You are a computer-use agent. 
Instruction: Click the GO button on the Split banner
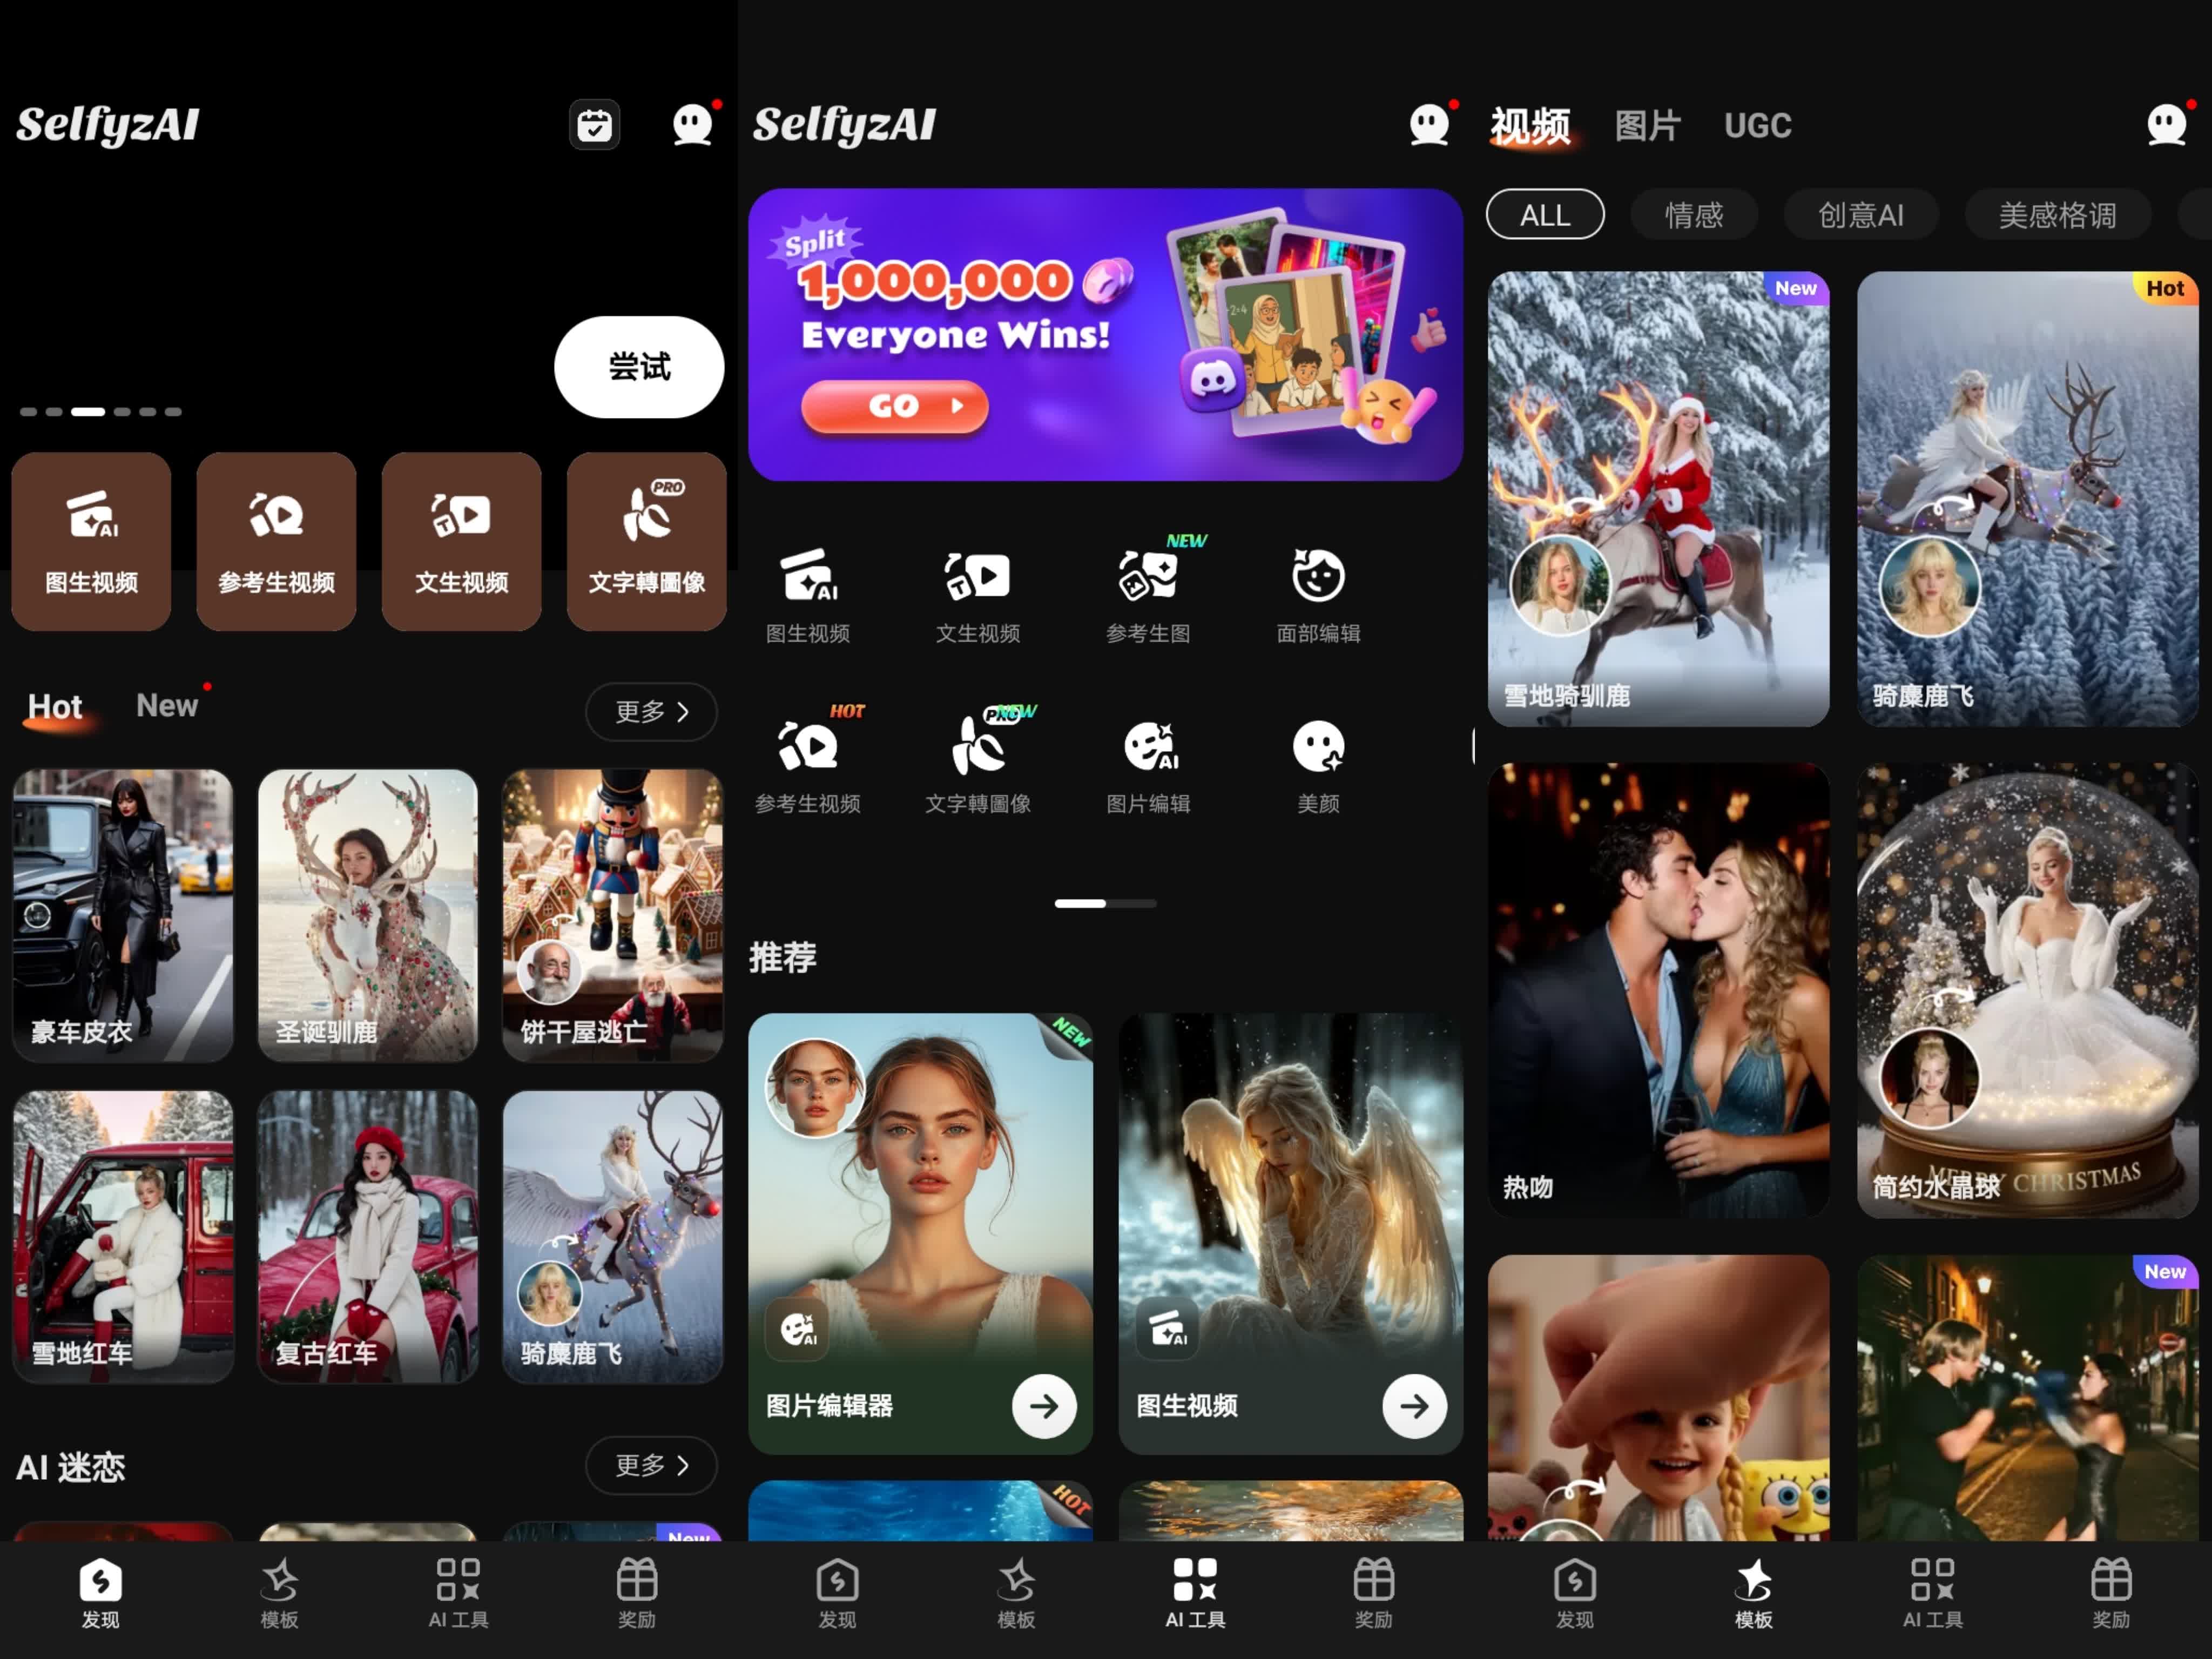[x=894, y=406]
